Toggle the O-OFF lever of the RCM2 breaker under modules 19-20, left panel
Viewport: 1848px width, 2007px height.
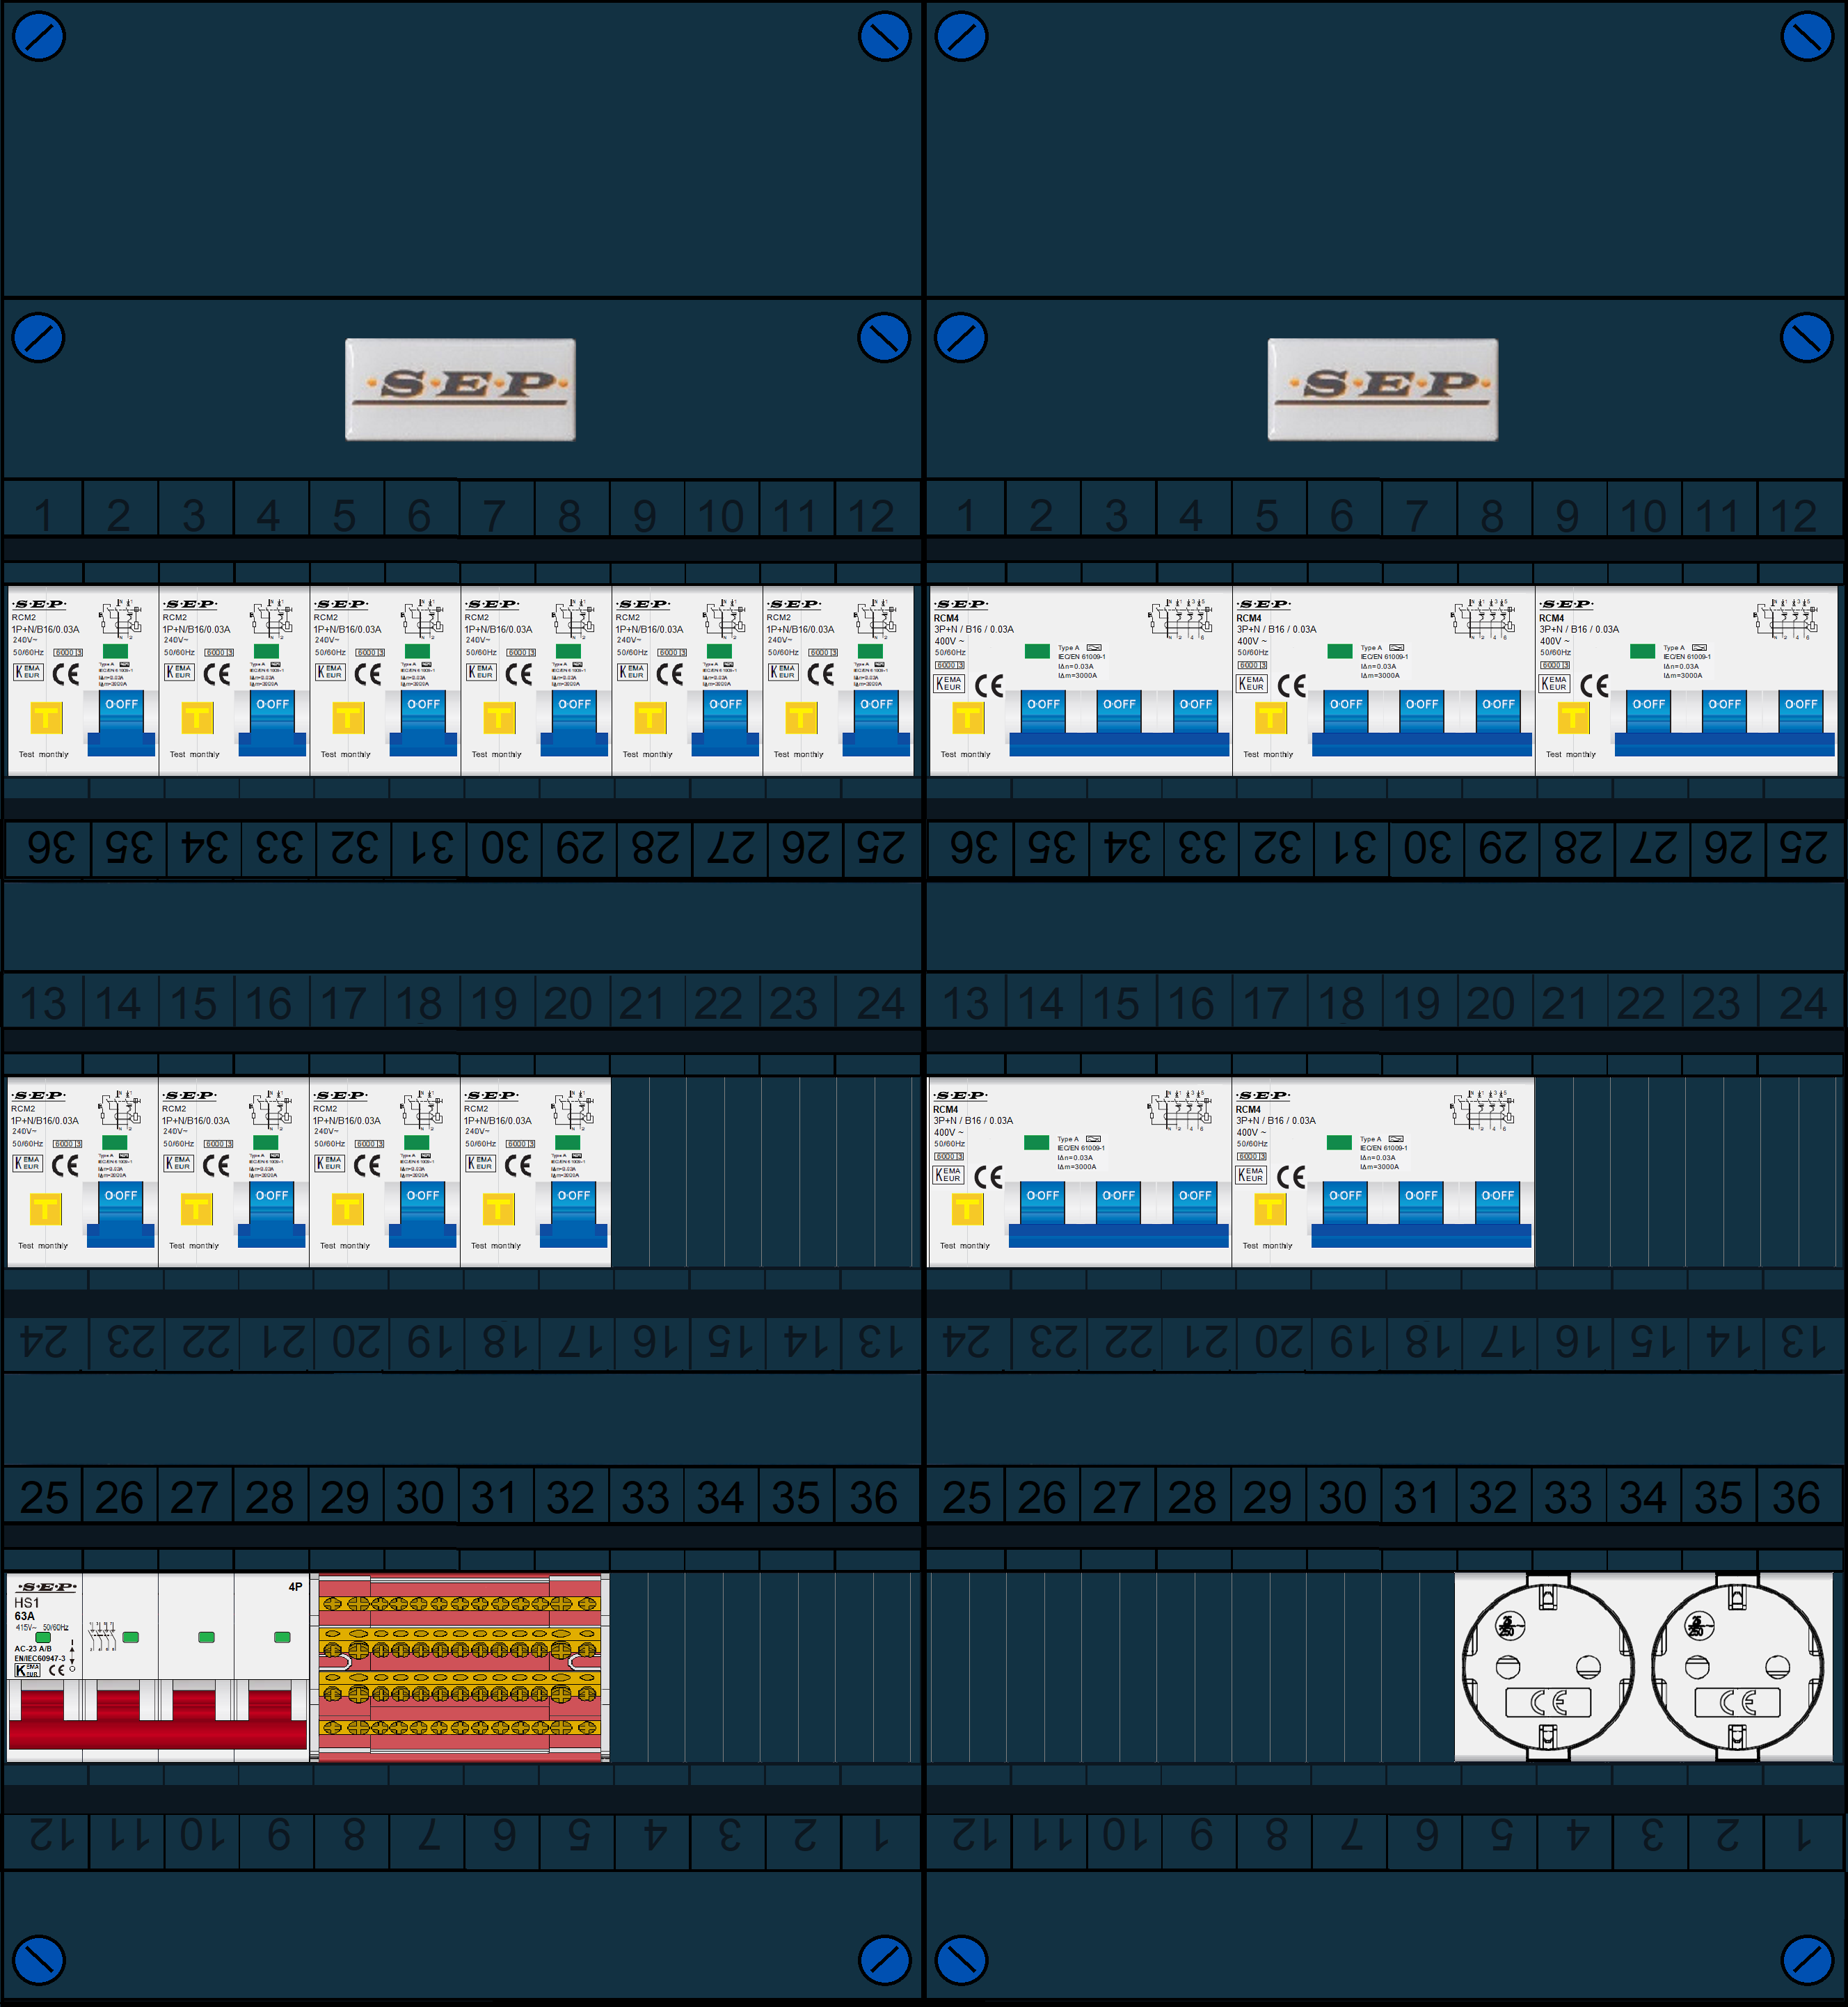click(573, 1214)
